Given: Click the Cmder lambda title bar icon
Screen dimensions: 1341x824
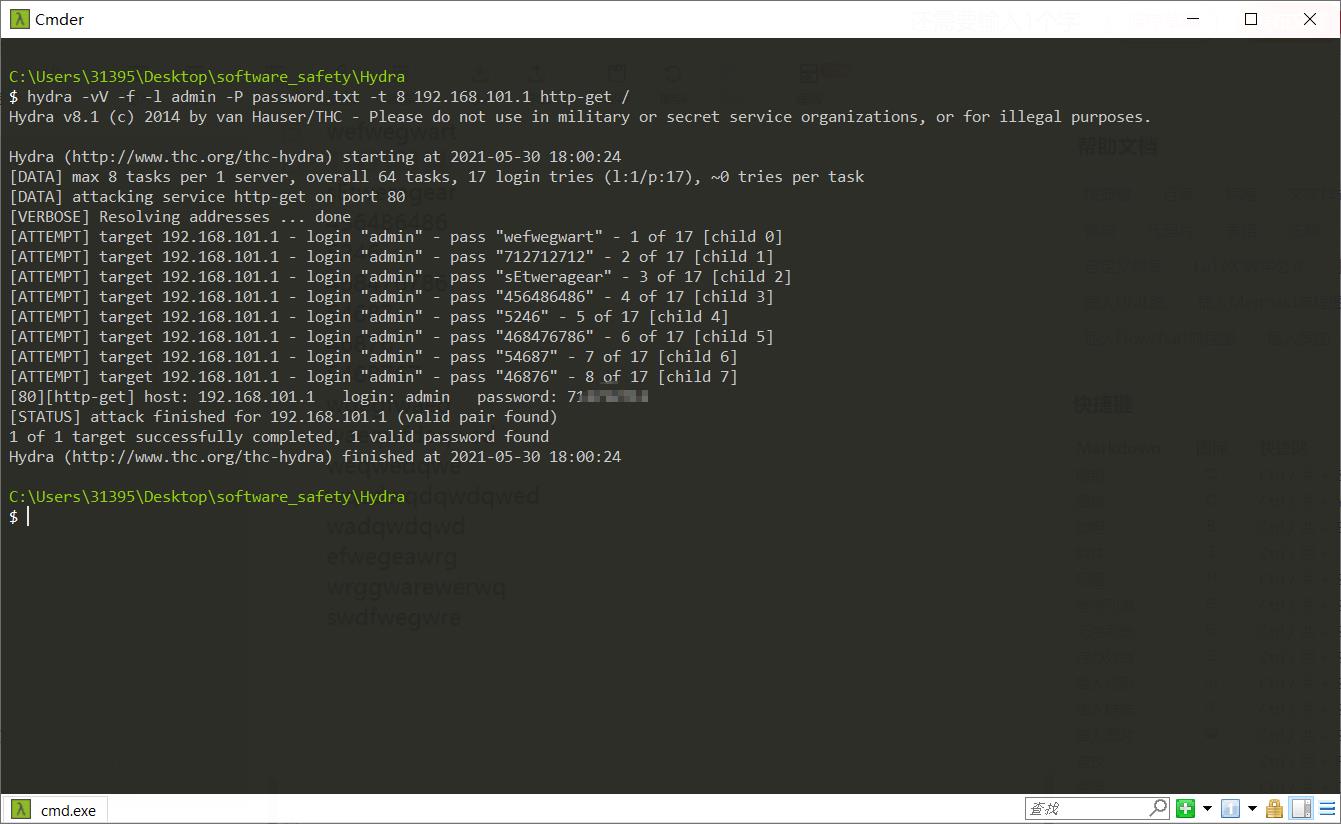Looking at the screenshot, I should tap(20, 19).
